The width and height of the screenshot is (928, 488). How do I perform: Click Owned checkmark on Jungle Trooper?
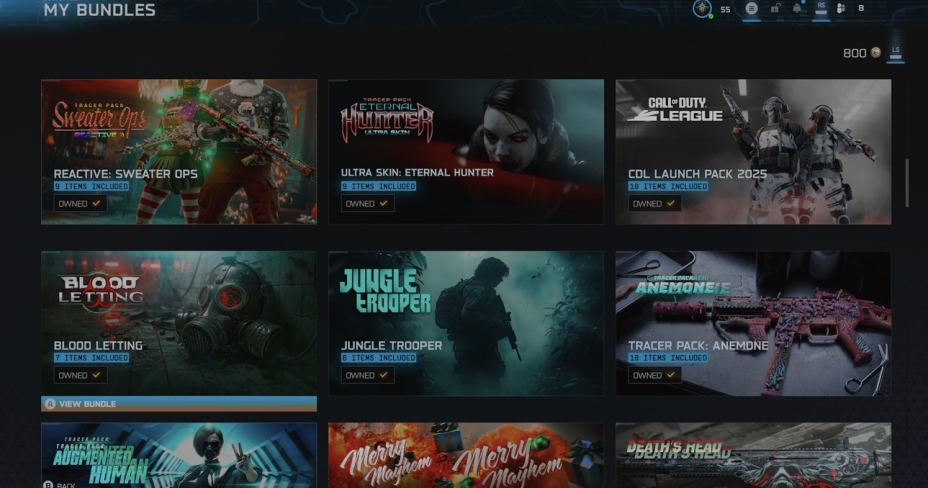pyautogui.click(x=384, y=375)
